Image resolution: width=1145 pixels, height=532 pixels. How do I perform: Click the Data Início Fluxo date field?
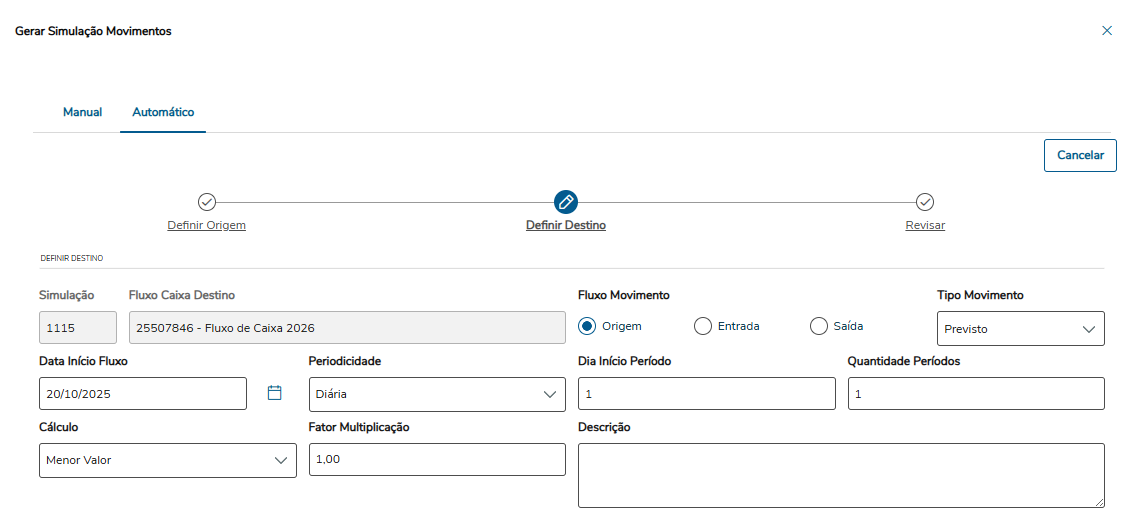[142, 394]
